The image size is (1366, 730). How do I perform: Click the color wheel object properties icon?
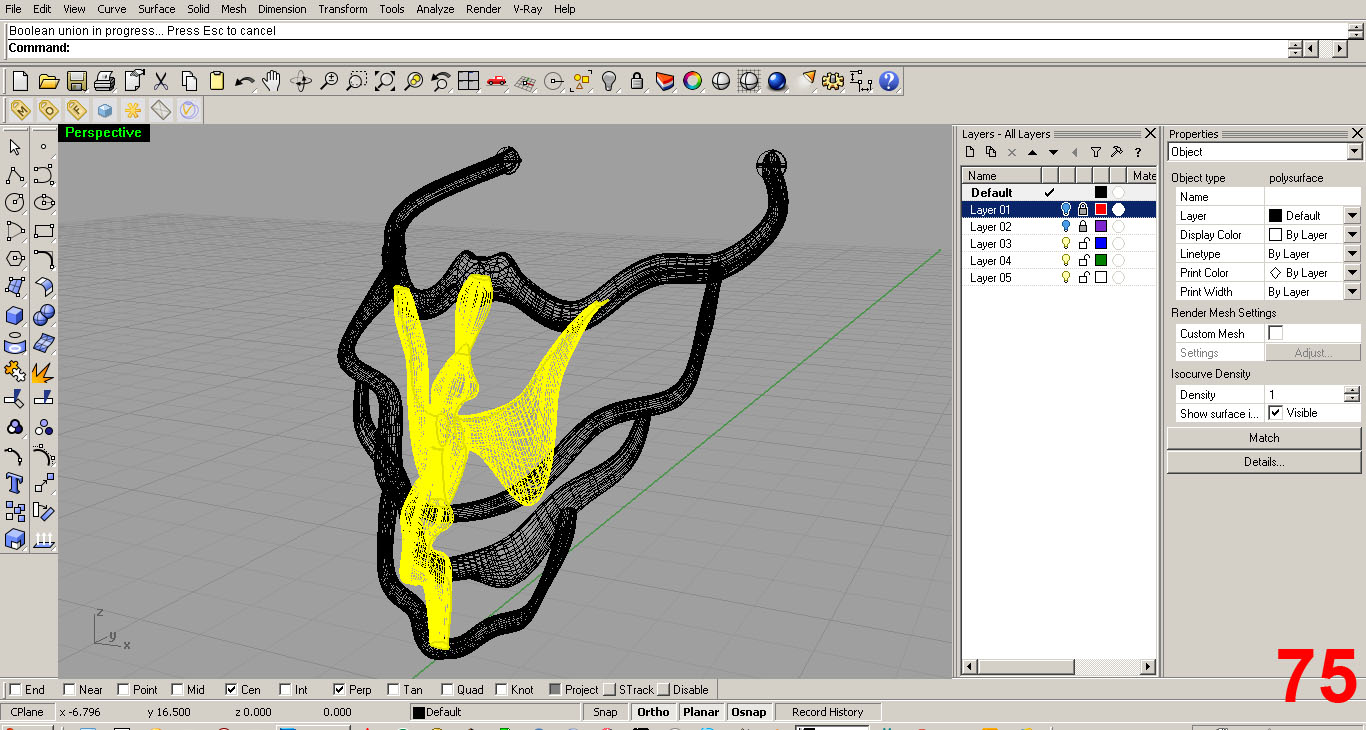pyautogui.click(x=692, y=81)
